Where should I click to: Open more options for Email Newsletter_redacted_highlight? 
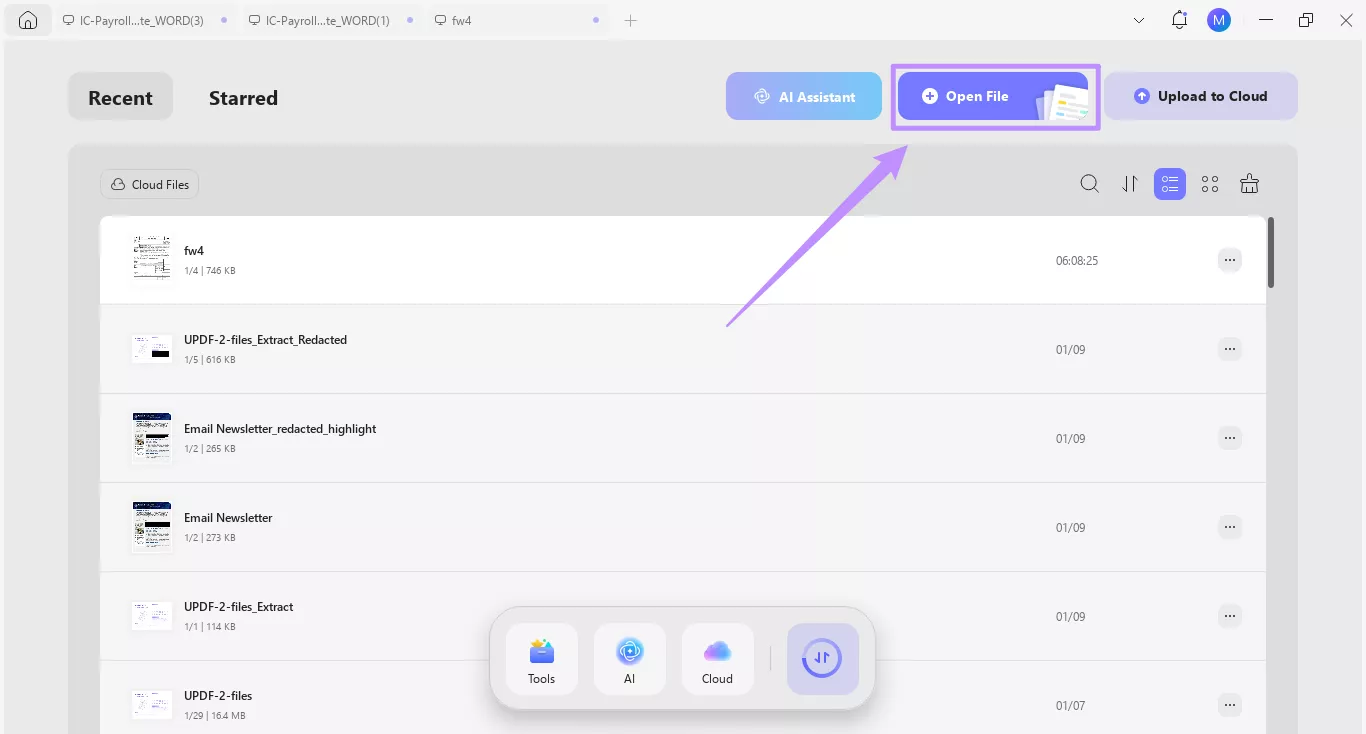tap(1230, 438)
